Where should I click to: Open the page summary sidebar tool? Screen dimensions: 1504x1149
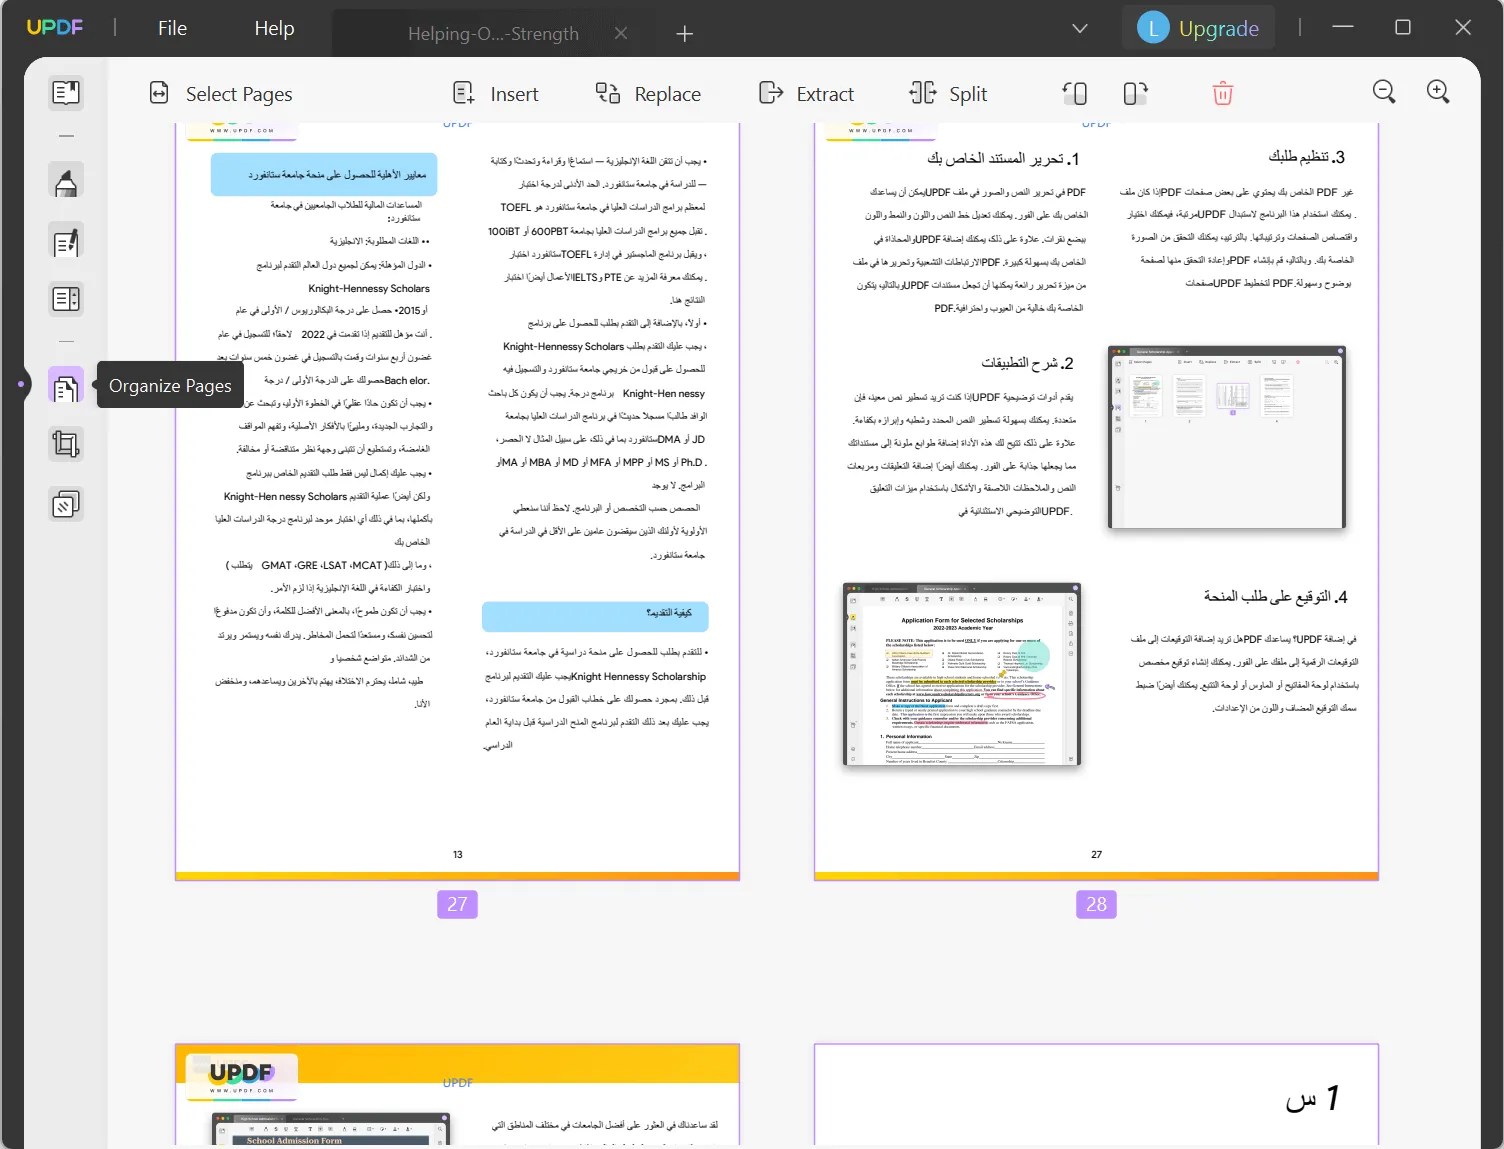66,299
